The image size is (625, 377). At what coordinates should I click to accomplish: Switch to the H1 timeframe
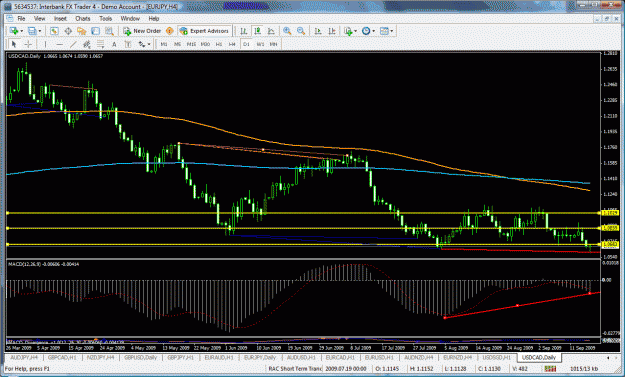(x=219, y=44)
